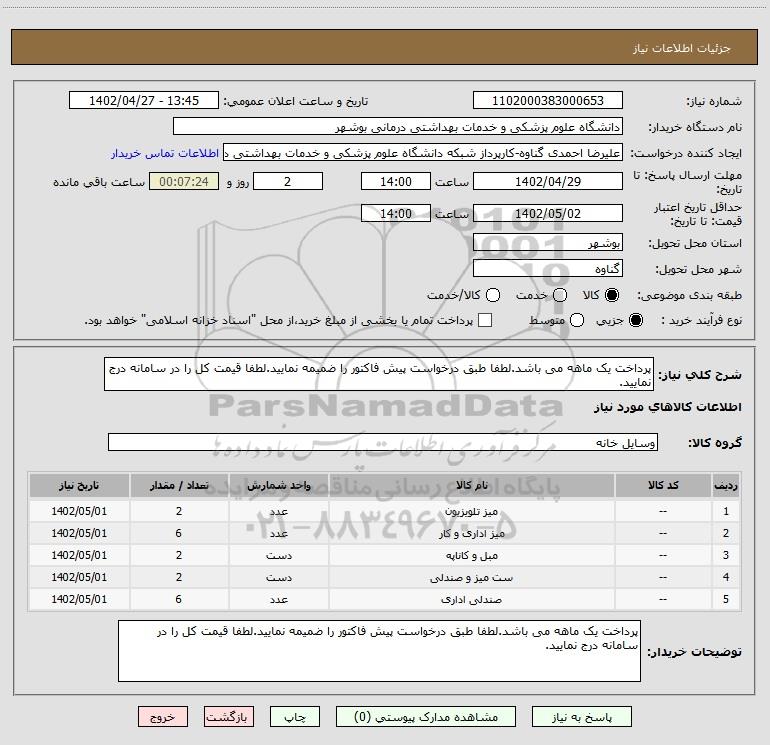Select the خدمت radio option
The height and width of the screenshot is (745, 770).
(x=560, y=296)
